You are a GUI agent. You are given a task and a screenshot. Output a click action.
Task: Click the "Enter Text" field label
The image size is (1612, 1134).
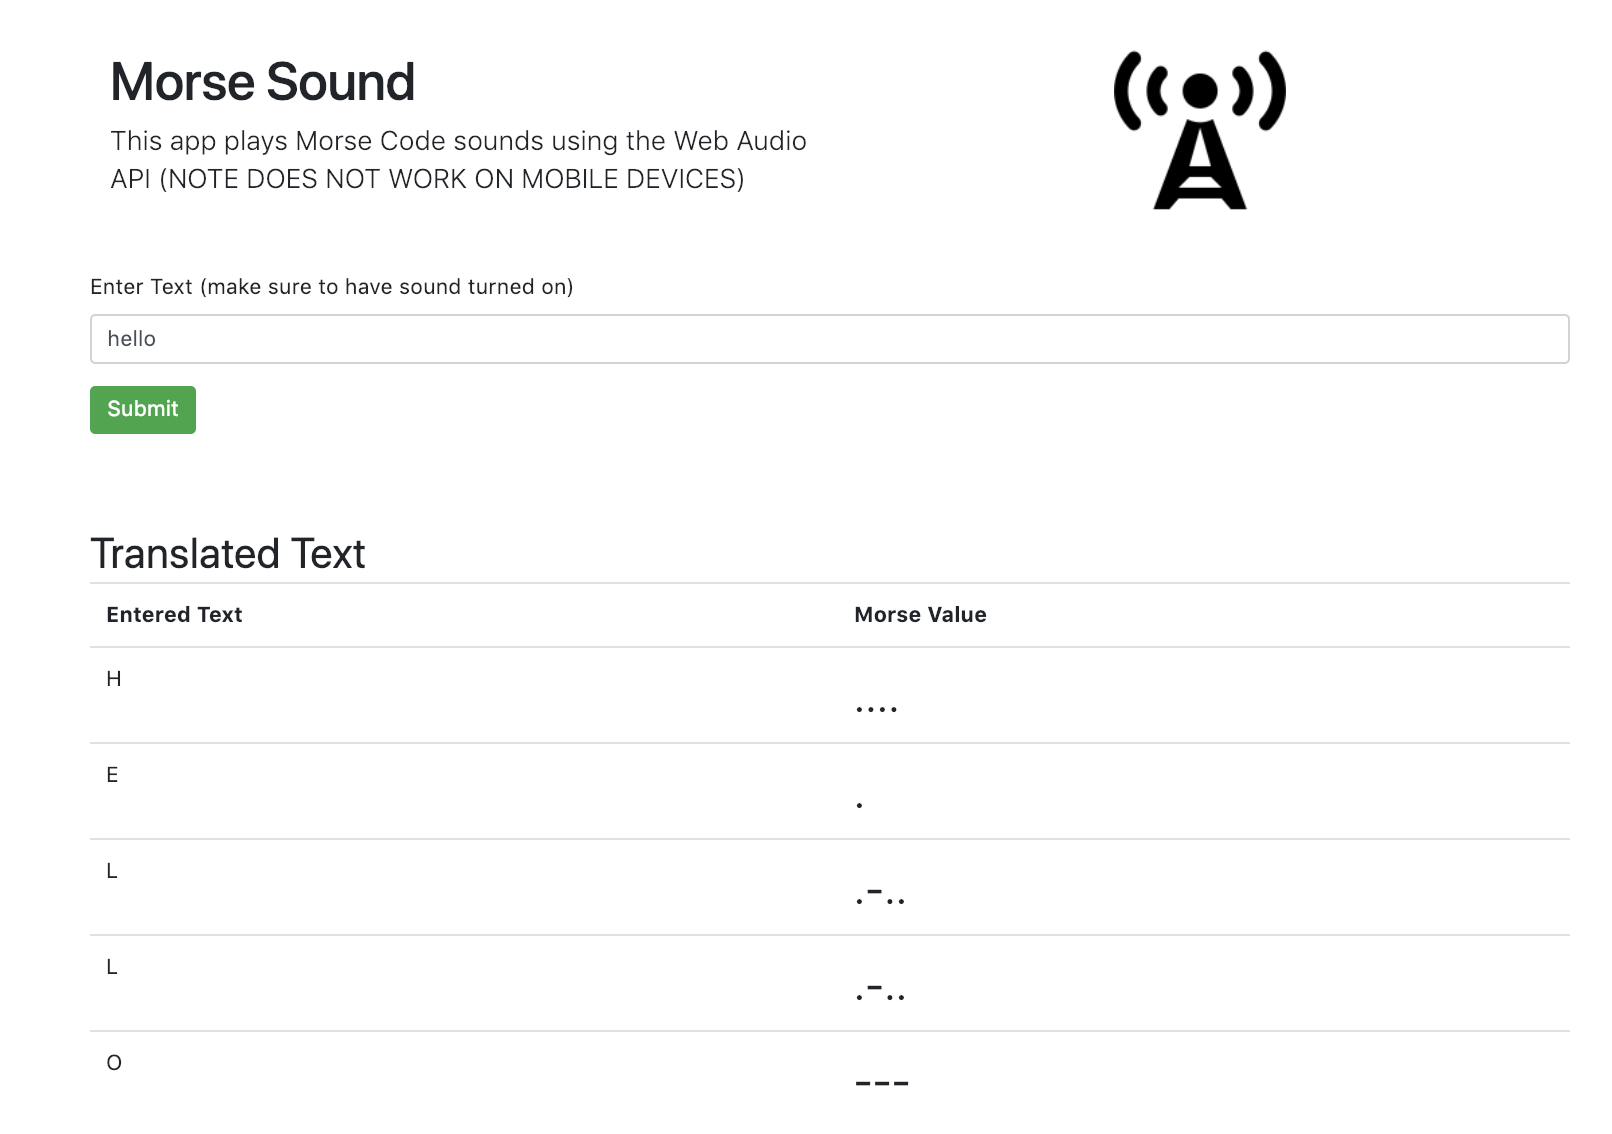pyautogui.click(x=331, y=287)
